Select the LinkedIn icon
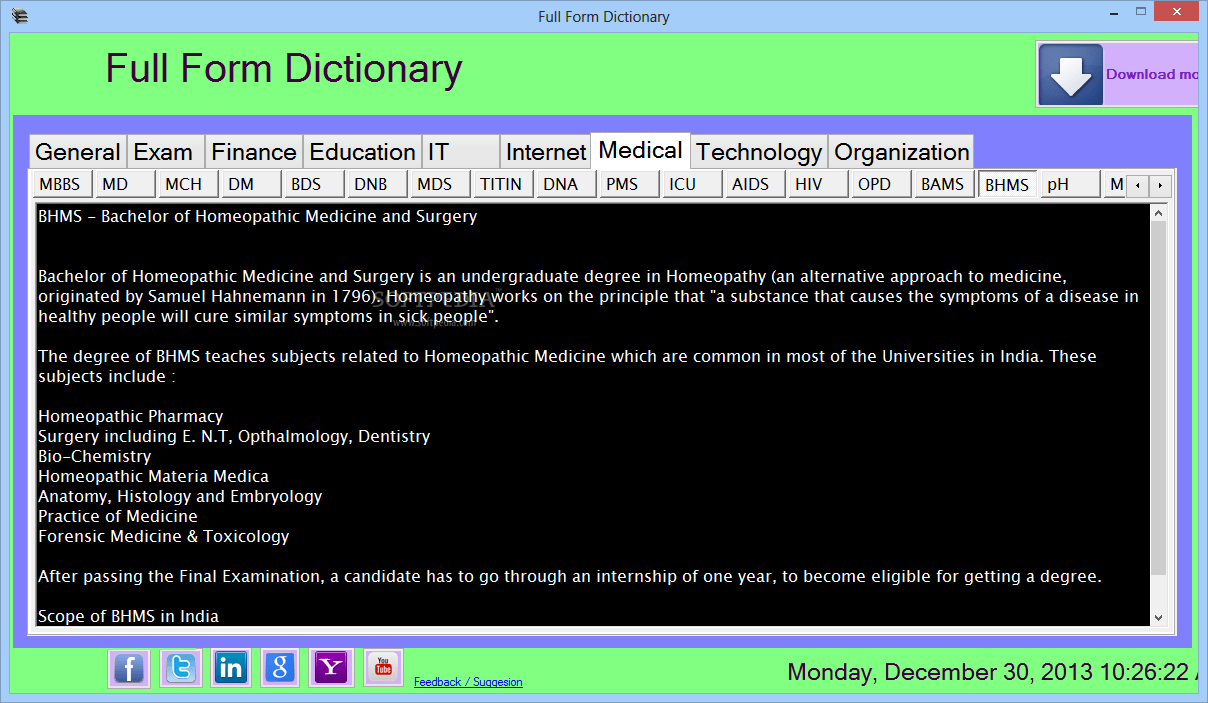The height and width of the screenshot is (703, 1208). [x=230, y=668]
